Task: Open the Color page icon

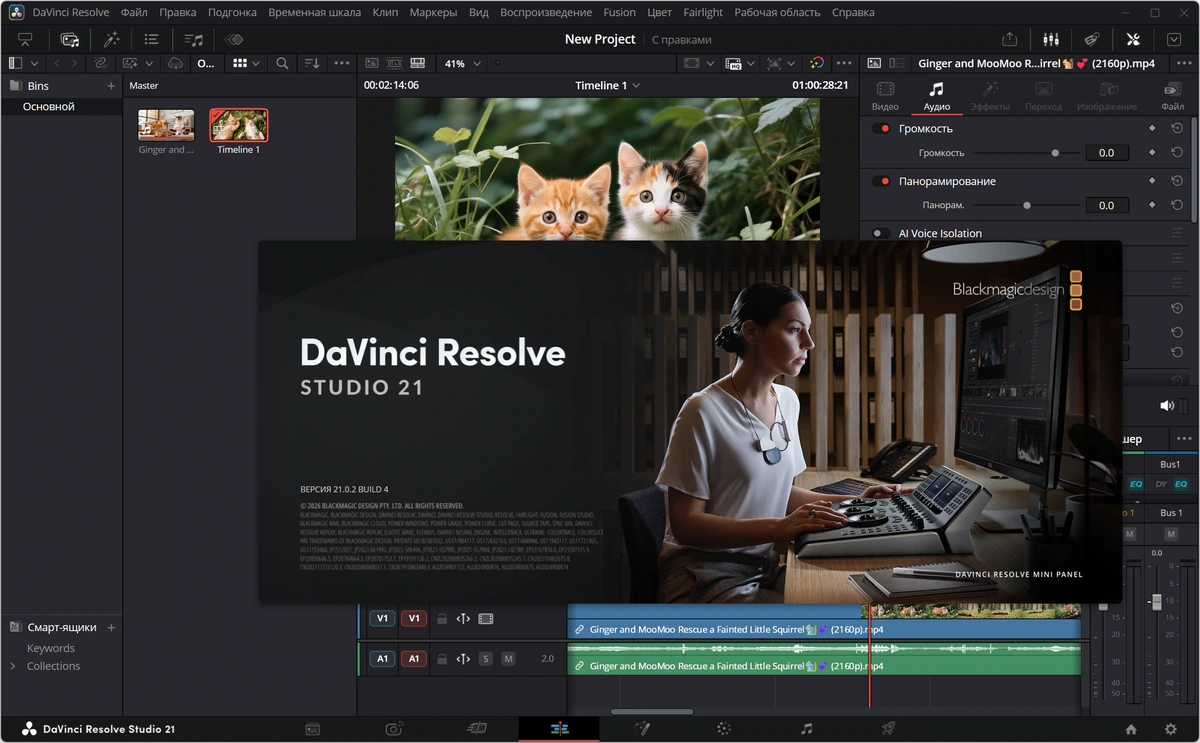Action: [x=724, y=729]
